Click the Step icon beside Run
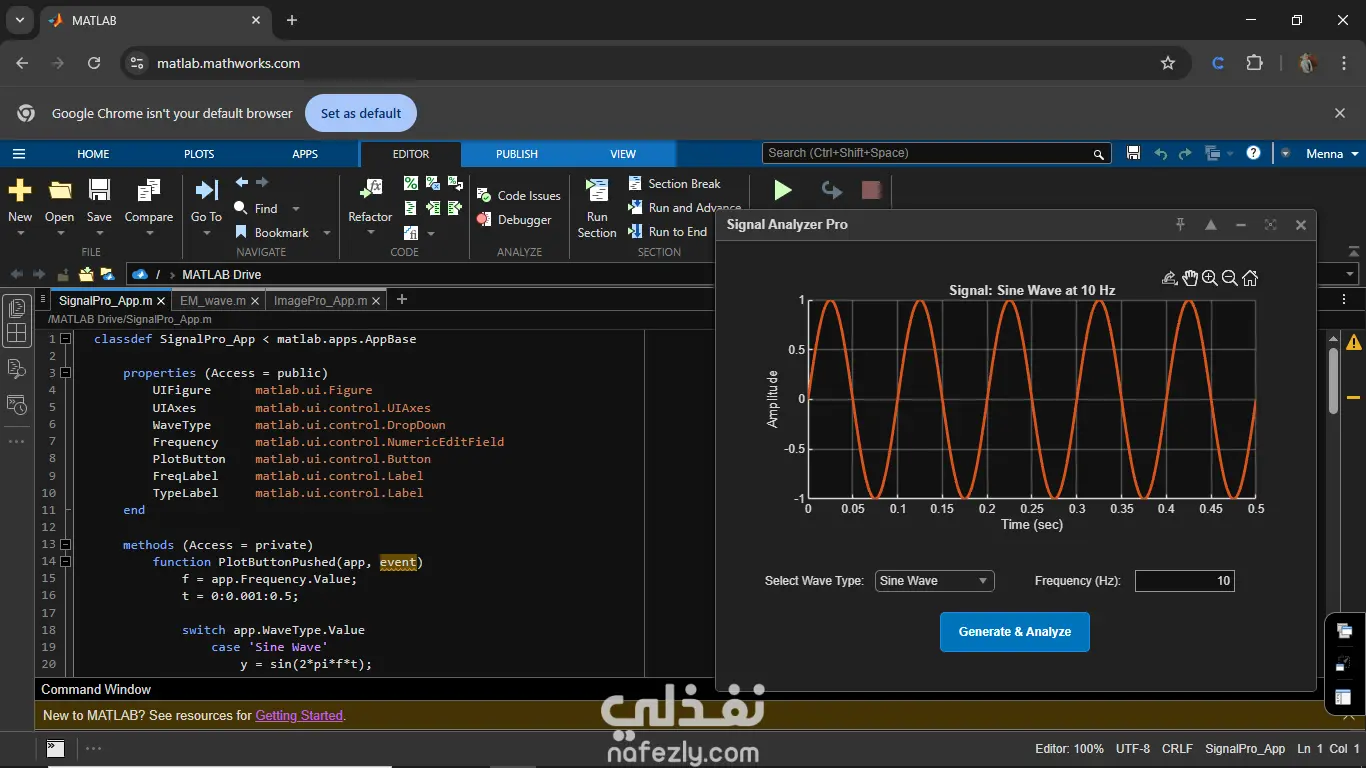1366x768 pixels. [x=831, y=190]
